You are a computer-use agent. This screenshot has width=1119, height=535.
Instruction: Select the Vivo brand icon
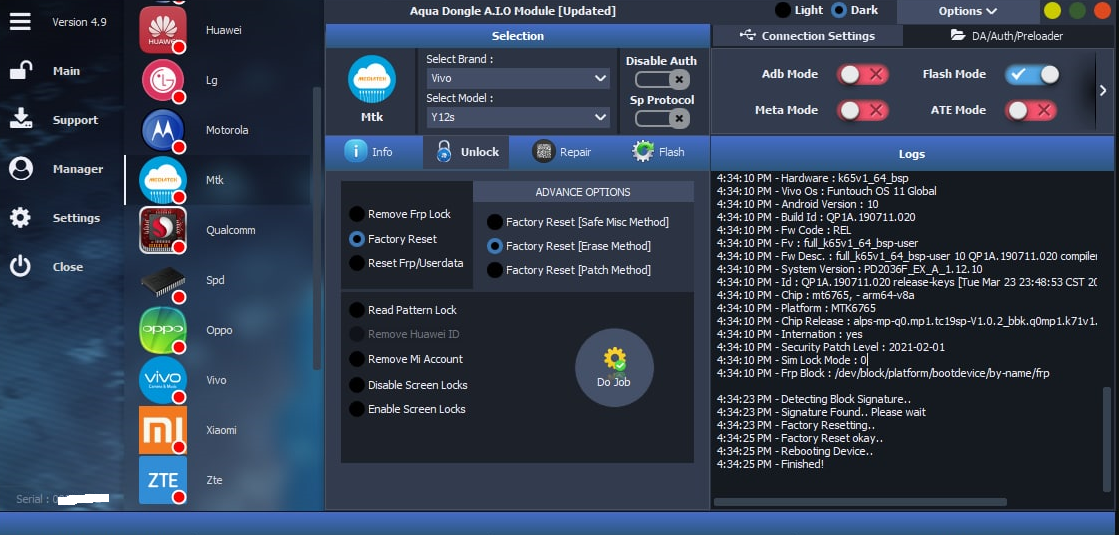coord(163,379)
